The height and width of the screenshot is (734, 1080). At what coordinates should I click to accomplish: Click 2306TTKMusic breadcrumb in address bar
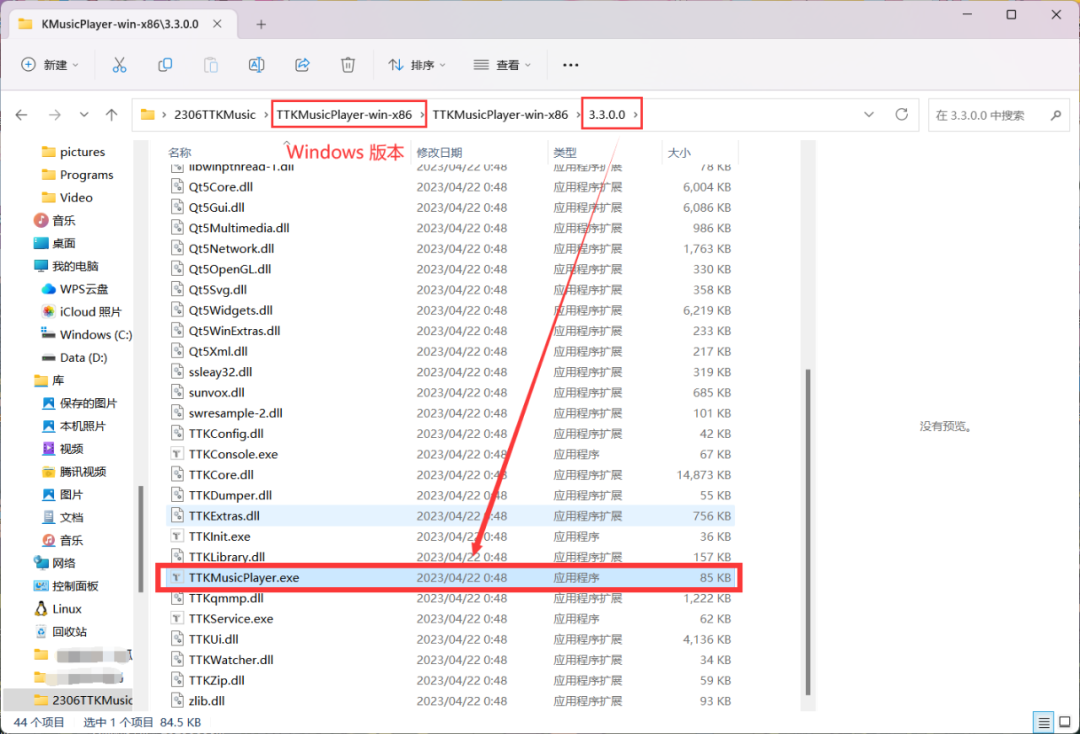pyautogui.click(x=215, y=115)
